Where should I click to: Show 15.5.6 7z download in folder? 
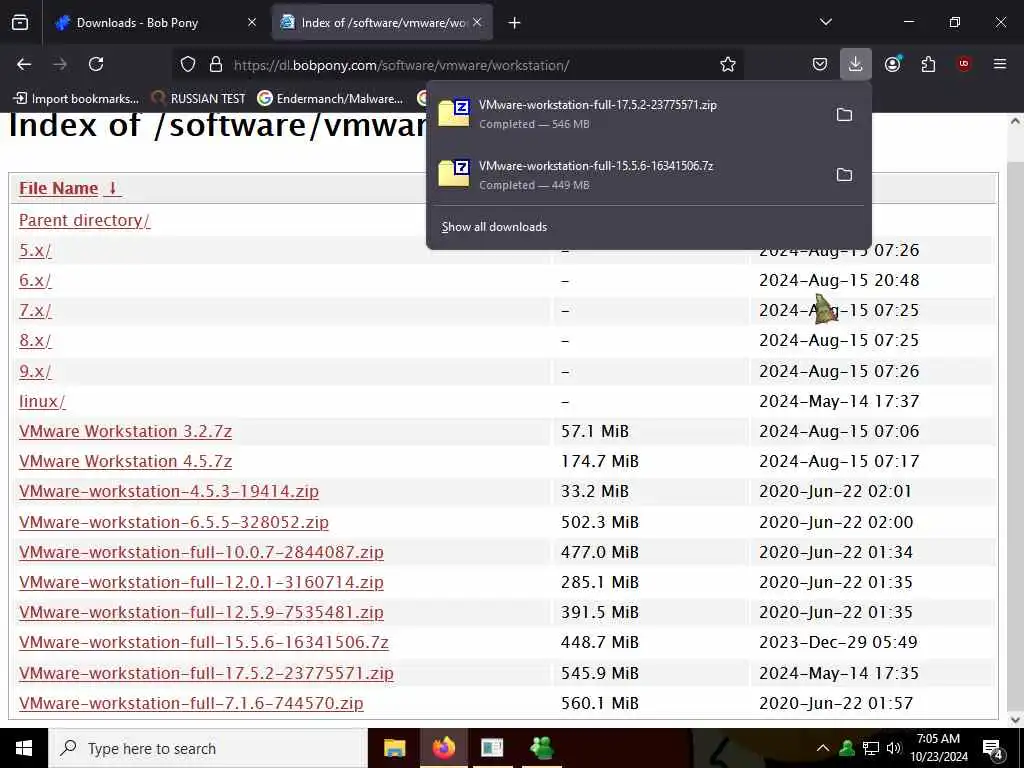(x=844, y=175)
